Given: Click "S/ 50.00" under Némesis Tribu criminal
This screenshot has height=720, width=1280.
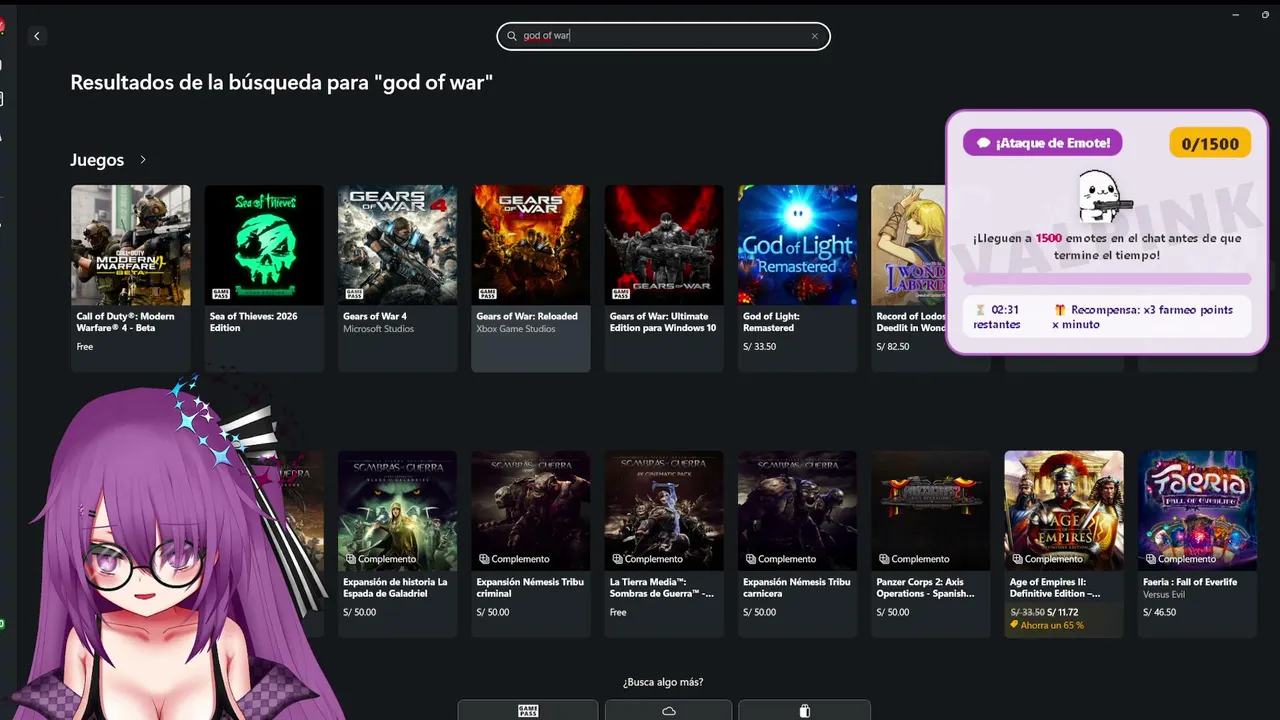Looking at the screenshot, I should pos(493,612).
